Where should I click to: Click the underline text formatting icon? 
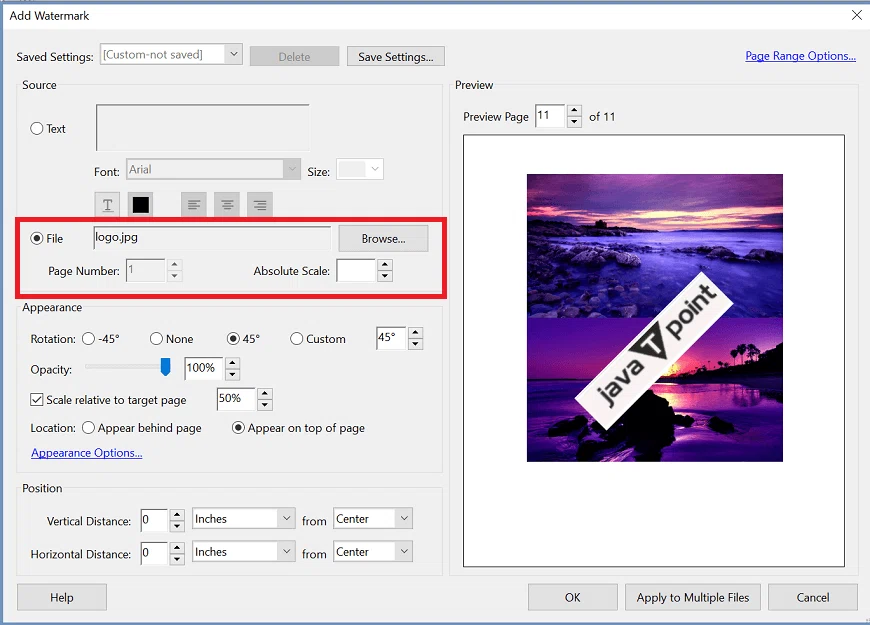[x=108, y=205]
